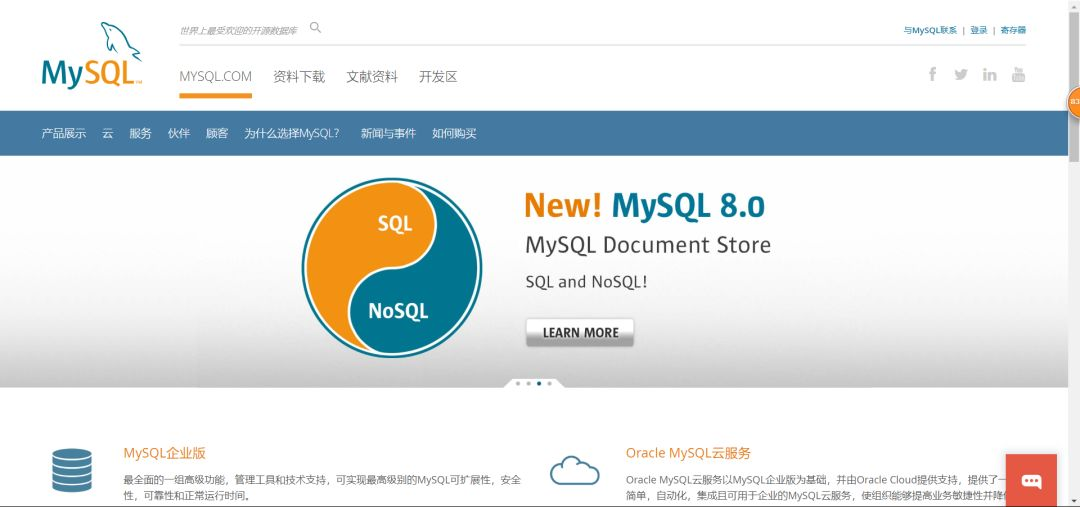Open the LinkedIn social icon
Screen dimensions: 1080x507
pos(990,74)
